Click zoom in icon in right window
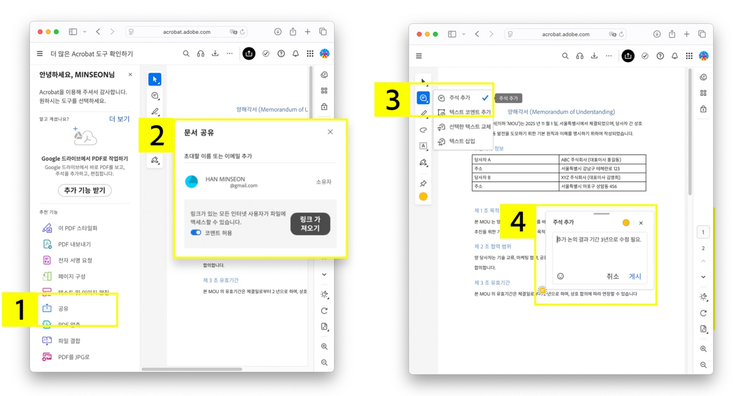Image resolution: width=750 pixels, height=396 pixels. [x=703, y=349]
